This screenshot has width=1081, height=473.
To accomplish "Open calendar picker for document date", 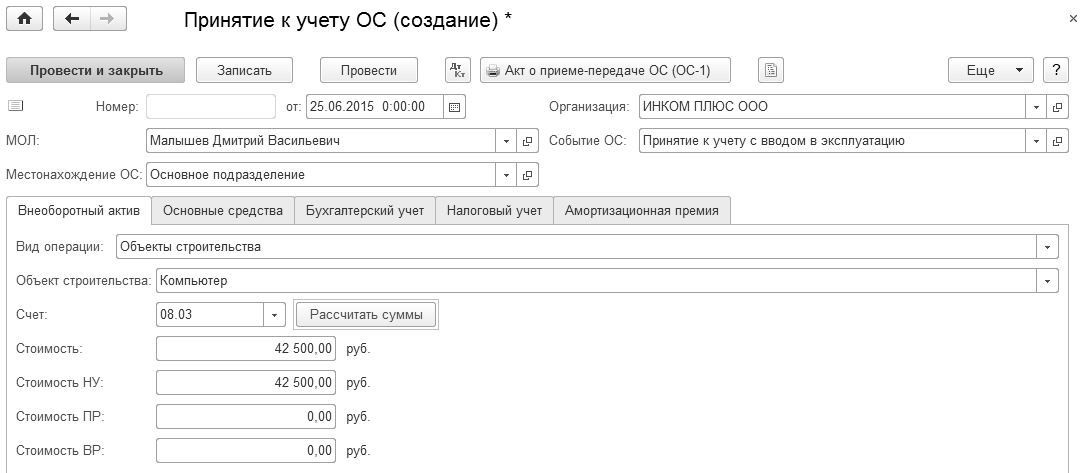I will (454, 107).
